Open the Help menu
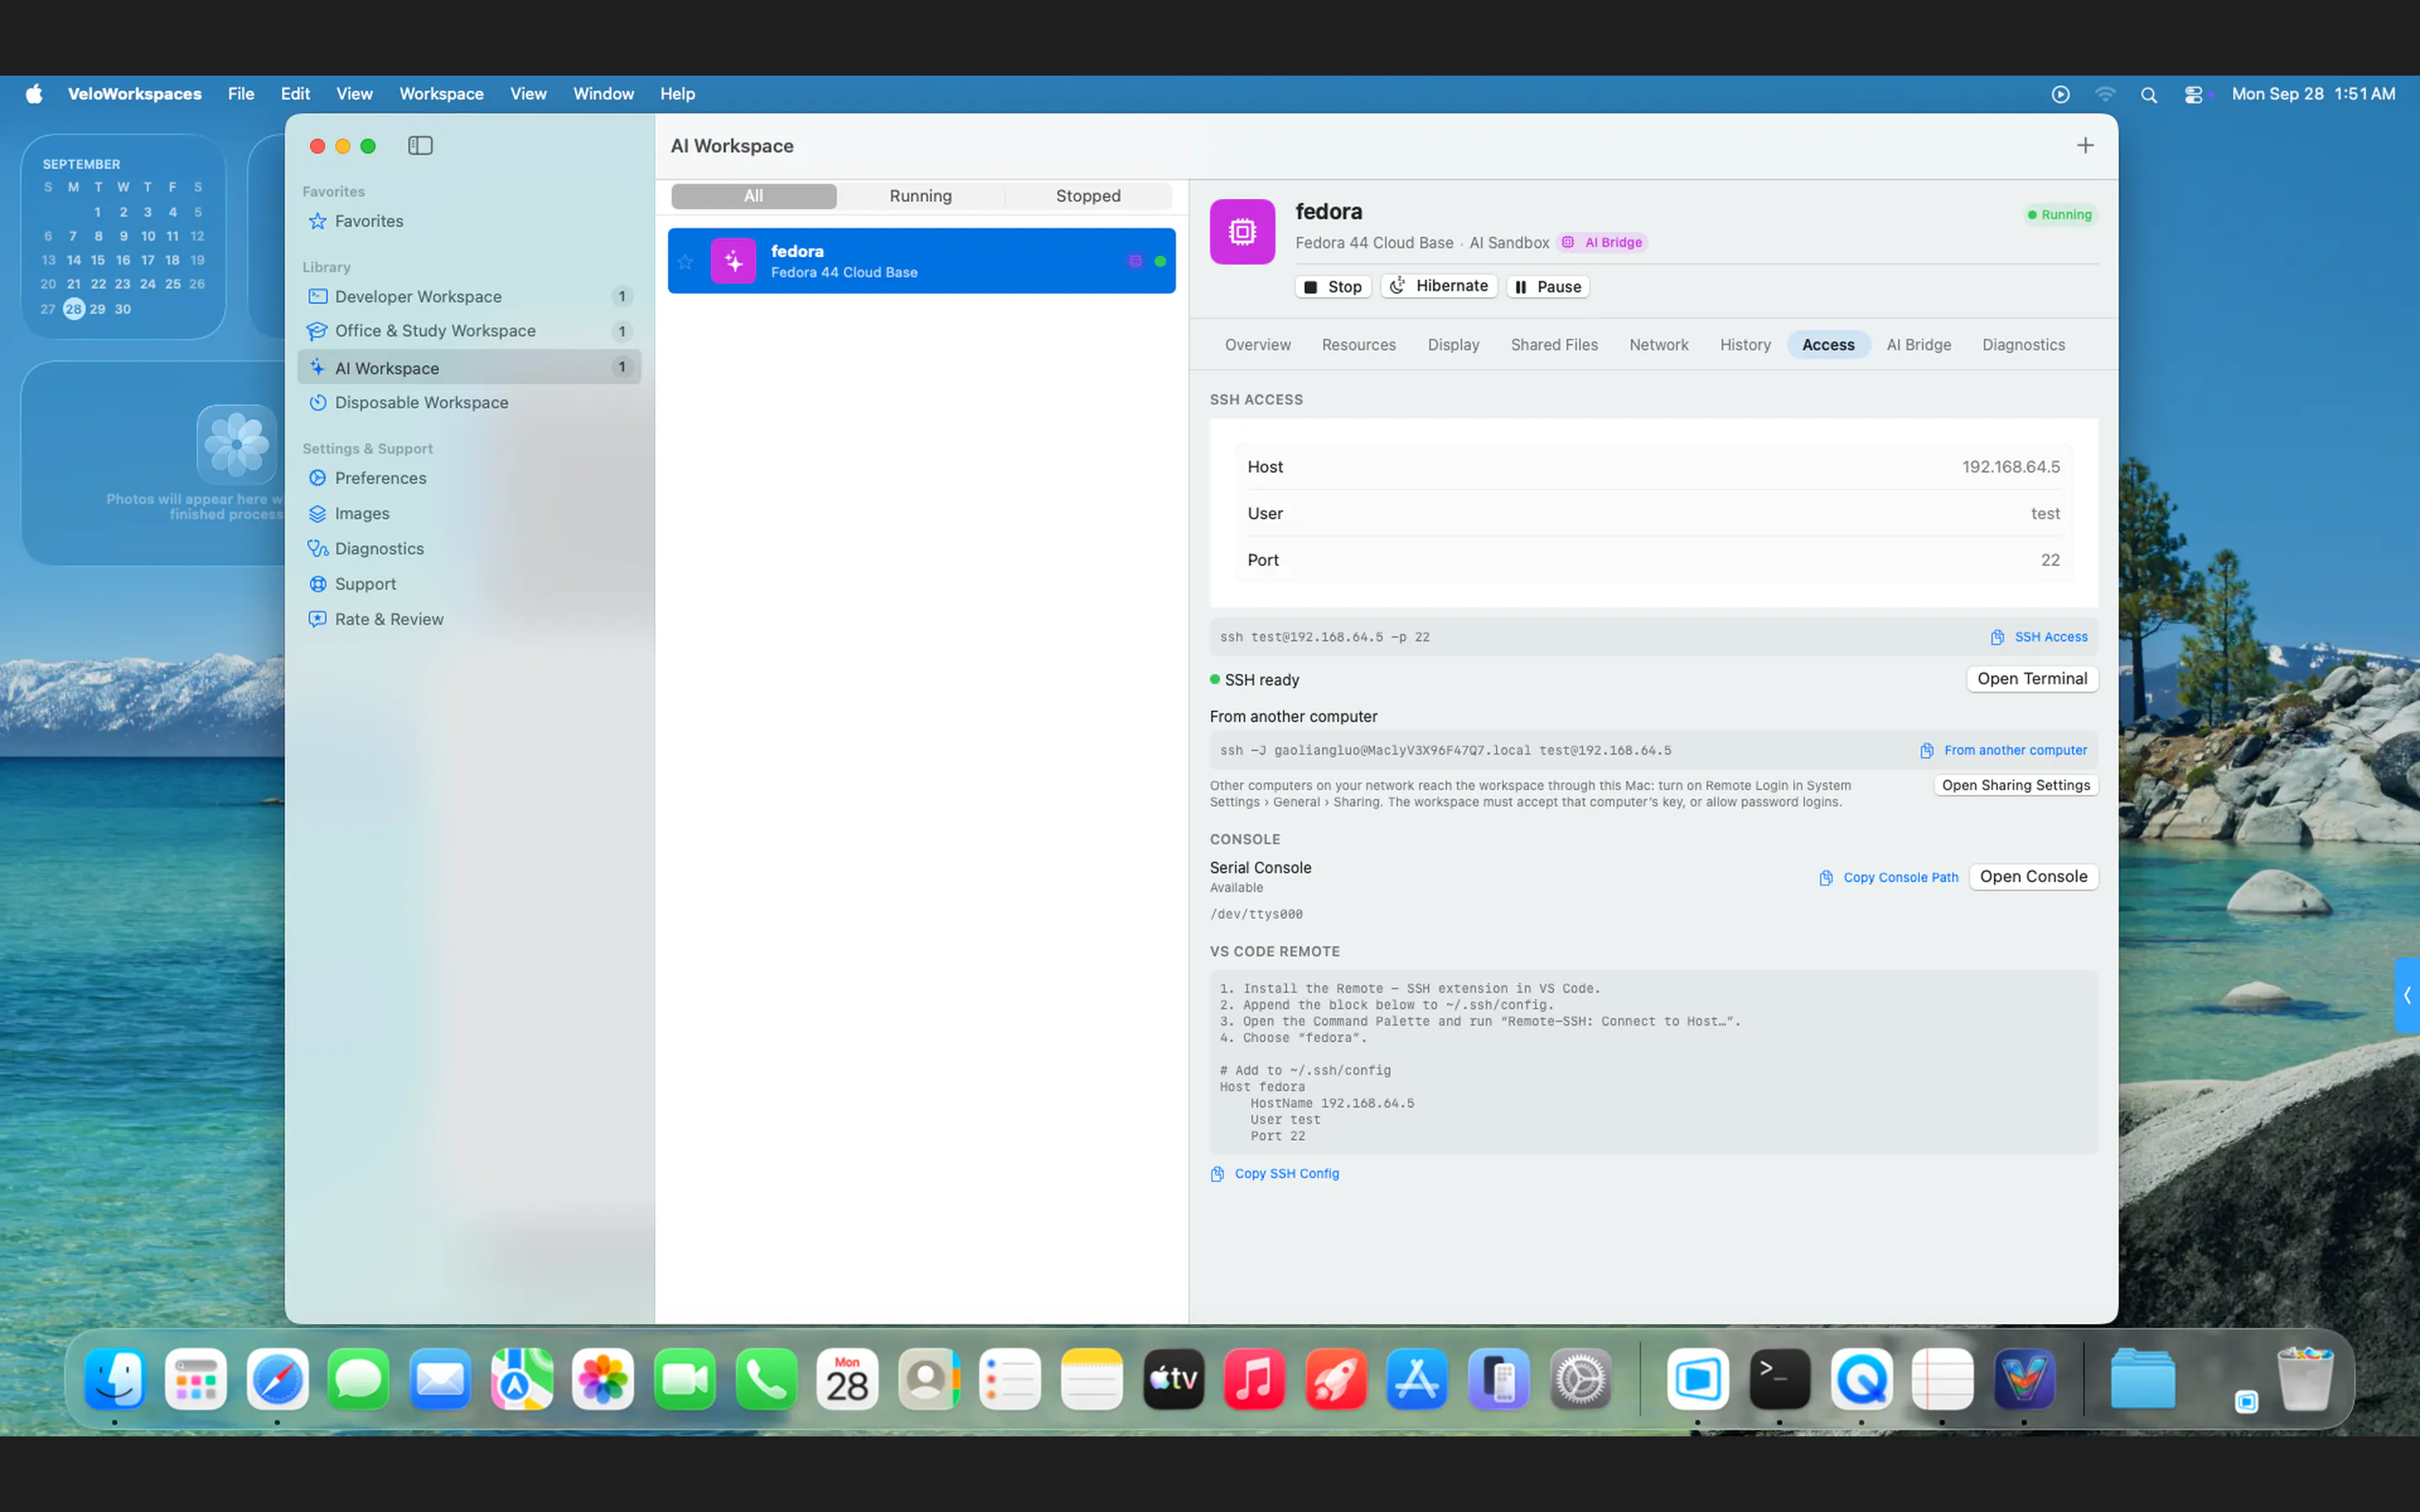2420x1512 pixels. [x=677, y=94]
